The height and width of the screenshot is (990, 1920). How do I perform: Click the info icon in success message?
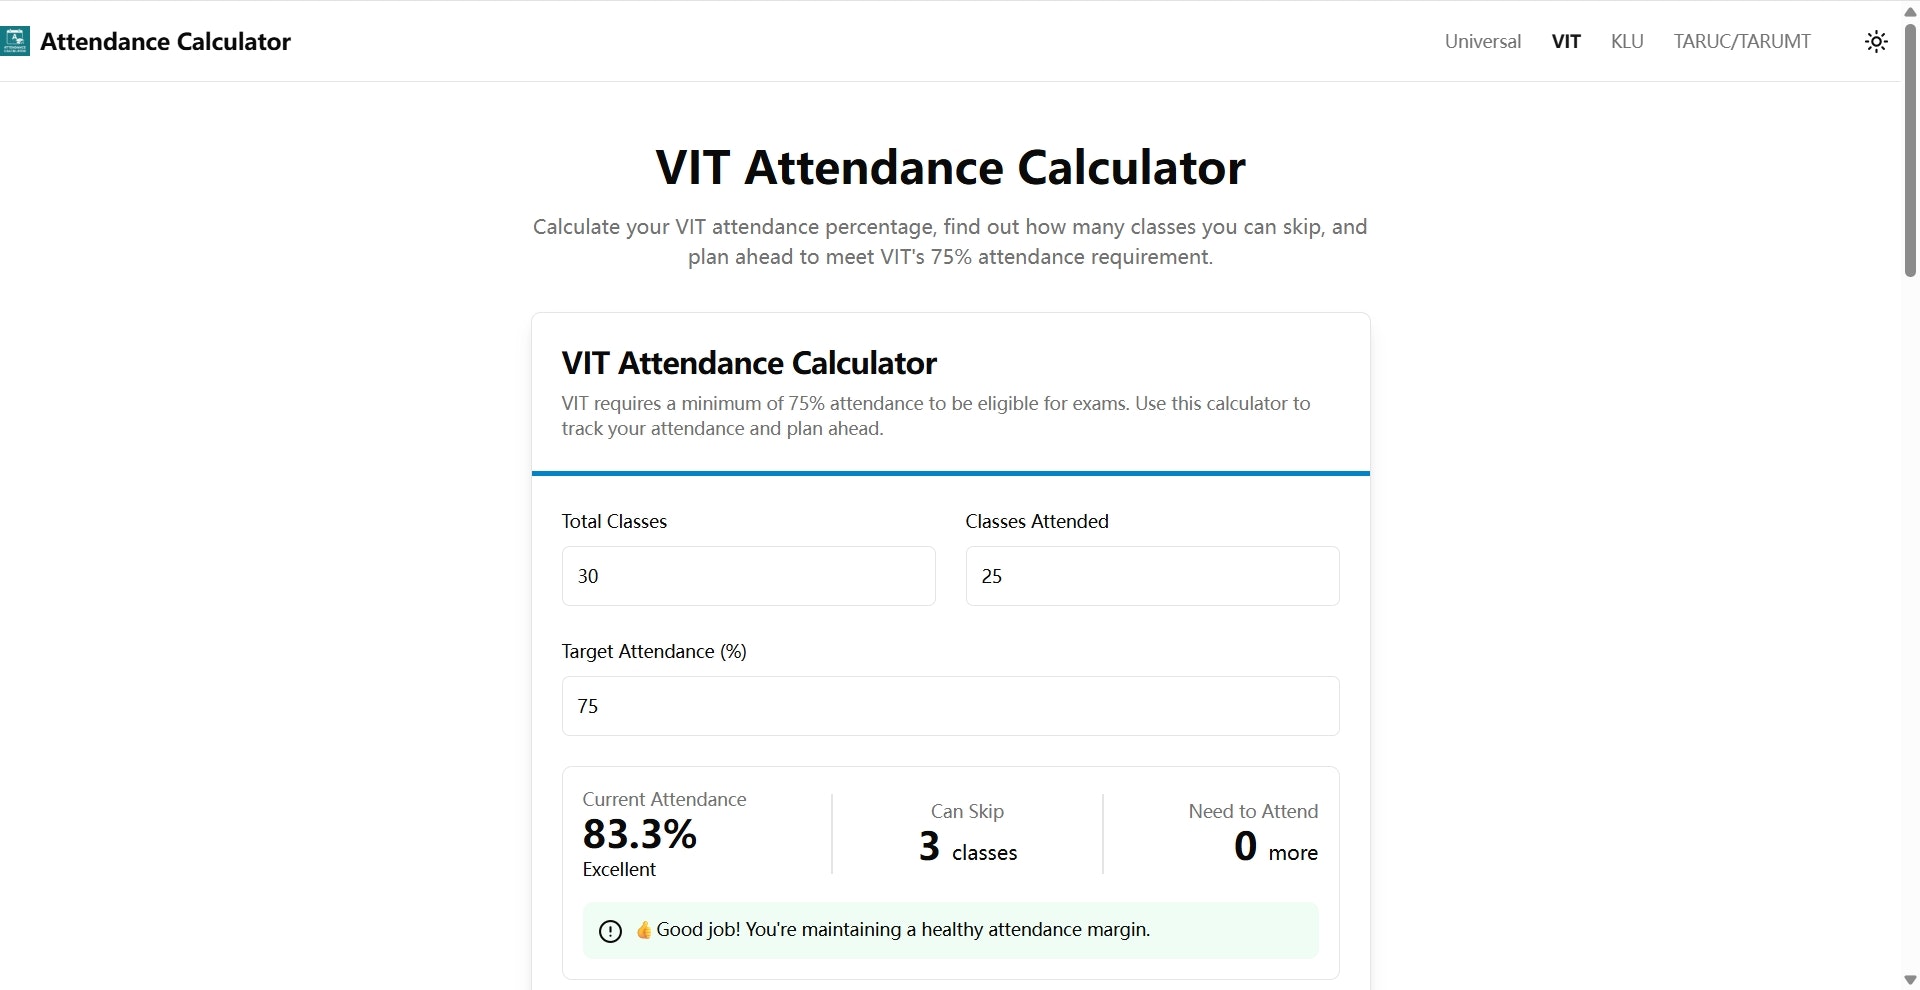point(610,931)
